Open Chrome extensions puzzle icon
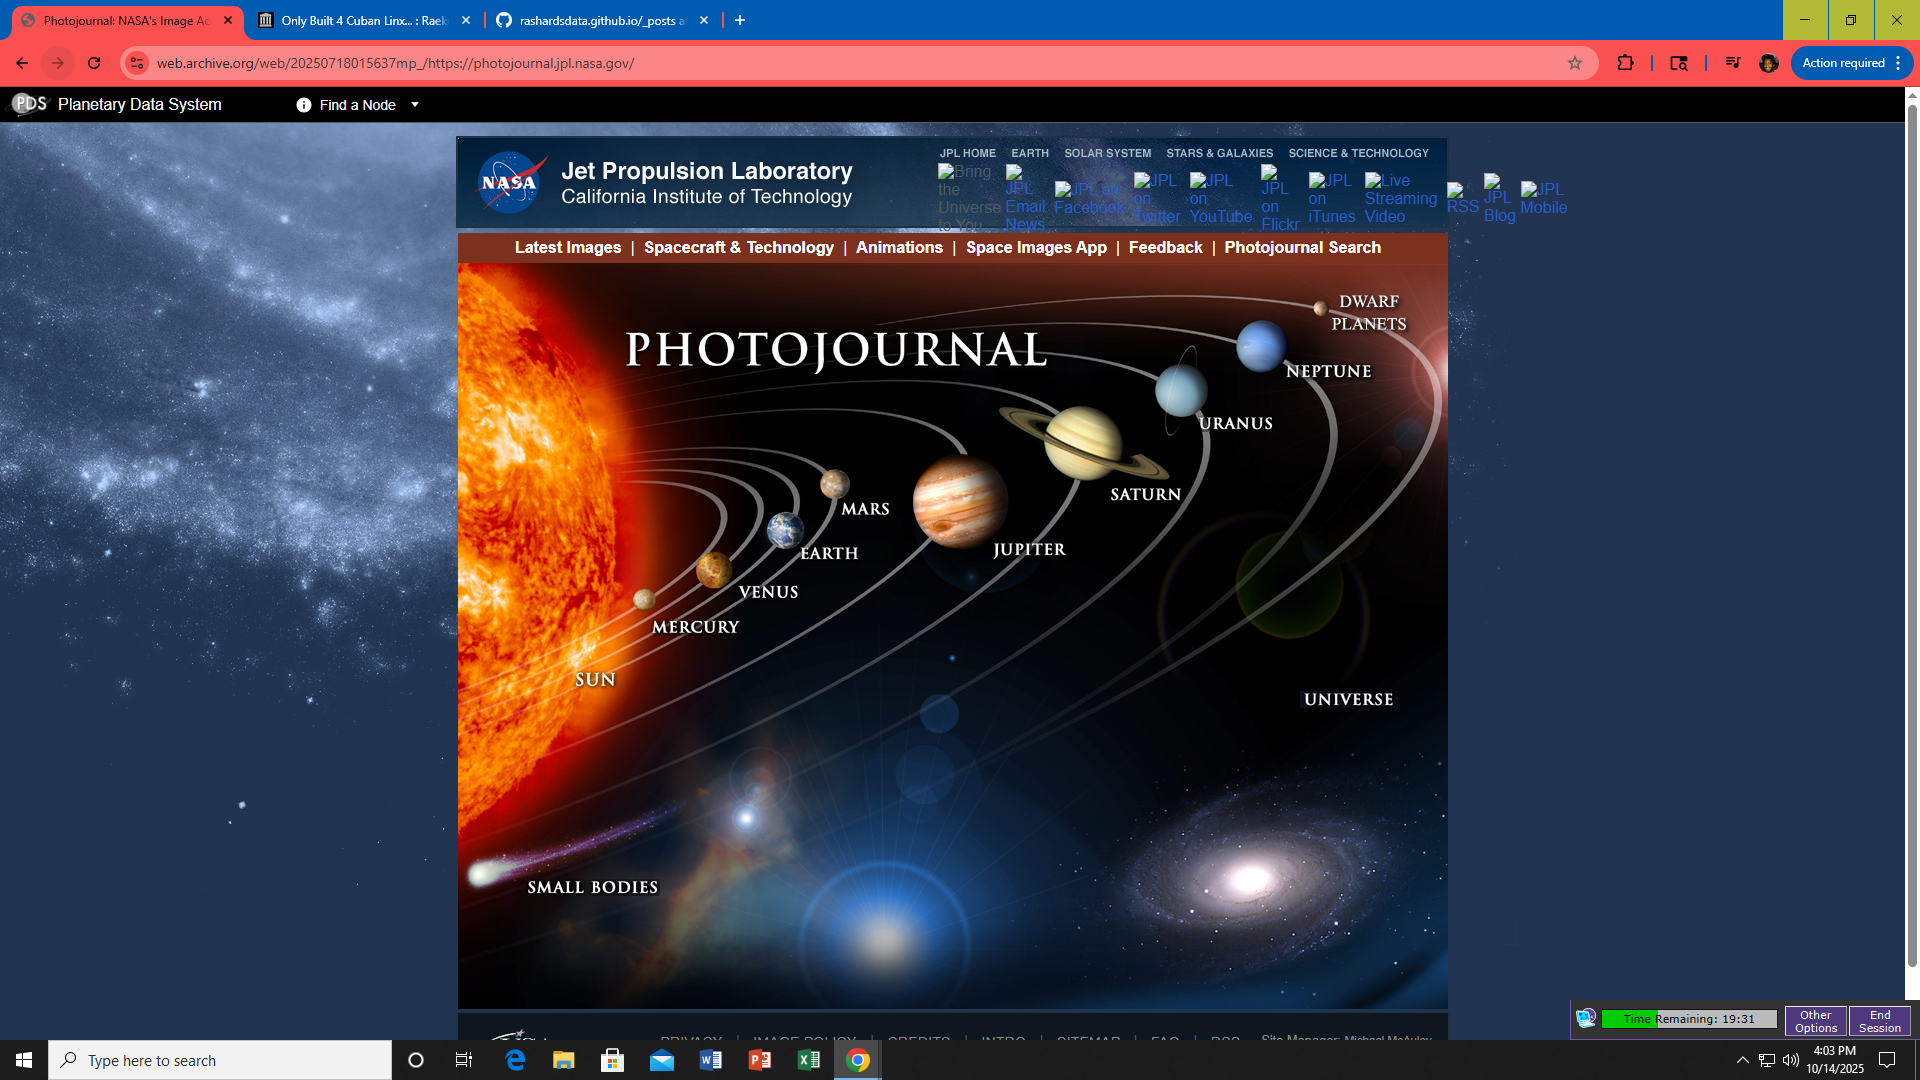 [1625, 63]
